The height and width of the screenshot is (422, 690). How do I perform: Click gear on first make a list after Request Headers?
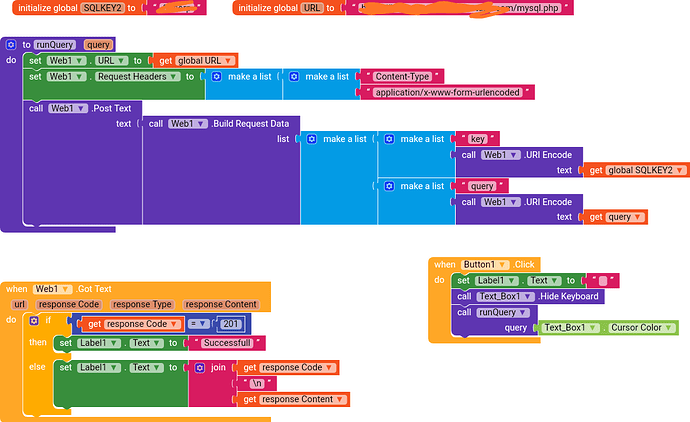215,76
